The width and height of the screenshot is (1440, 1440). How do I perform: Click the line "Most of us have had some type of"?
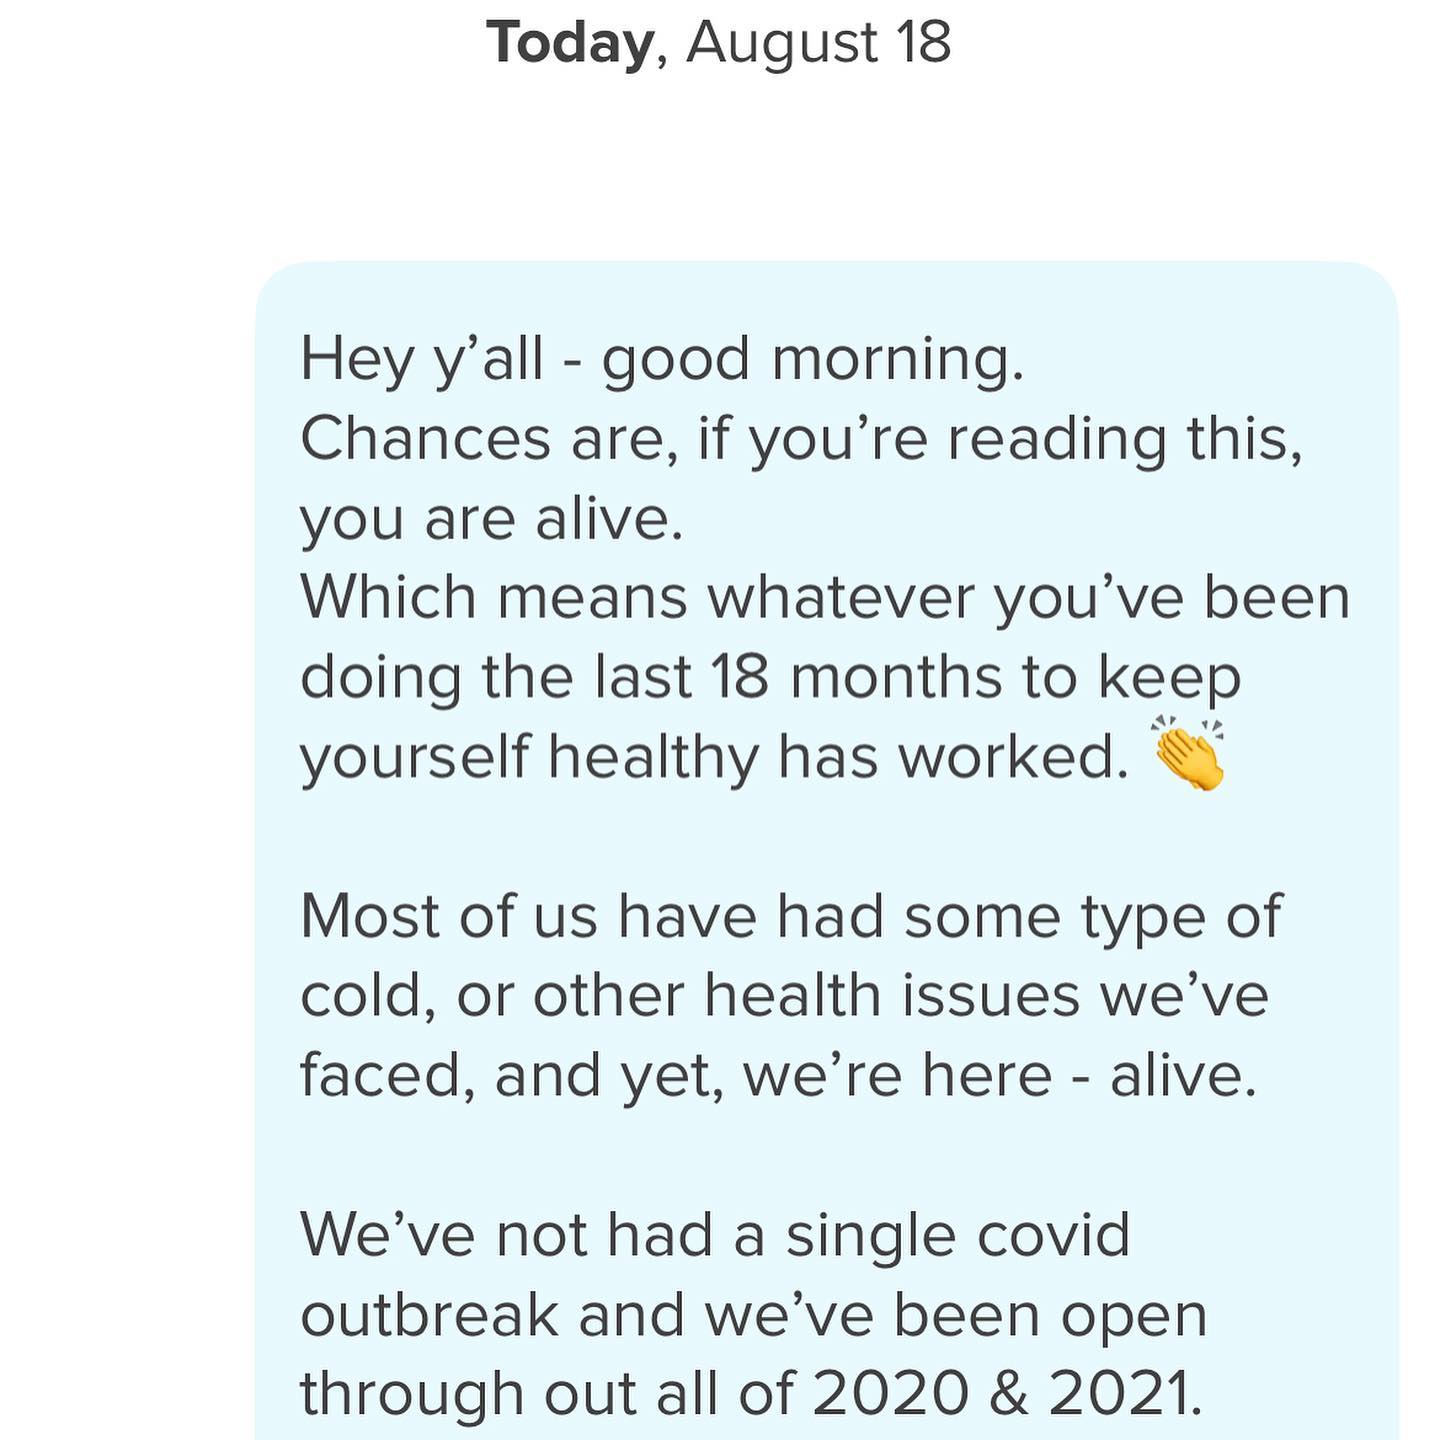tap(790, 916)
